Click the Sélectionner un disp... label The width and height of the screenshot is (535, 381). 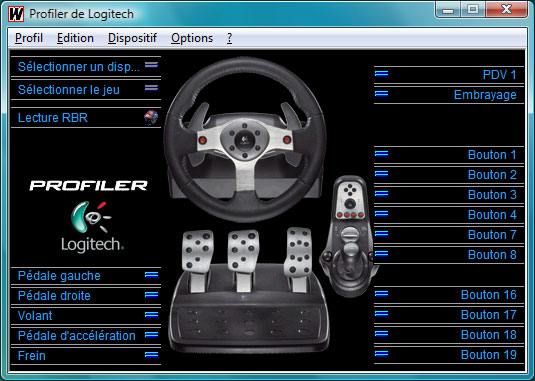(78, 67)
